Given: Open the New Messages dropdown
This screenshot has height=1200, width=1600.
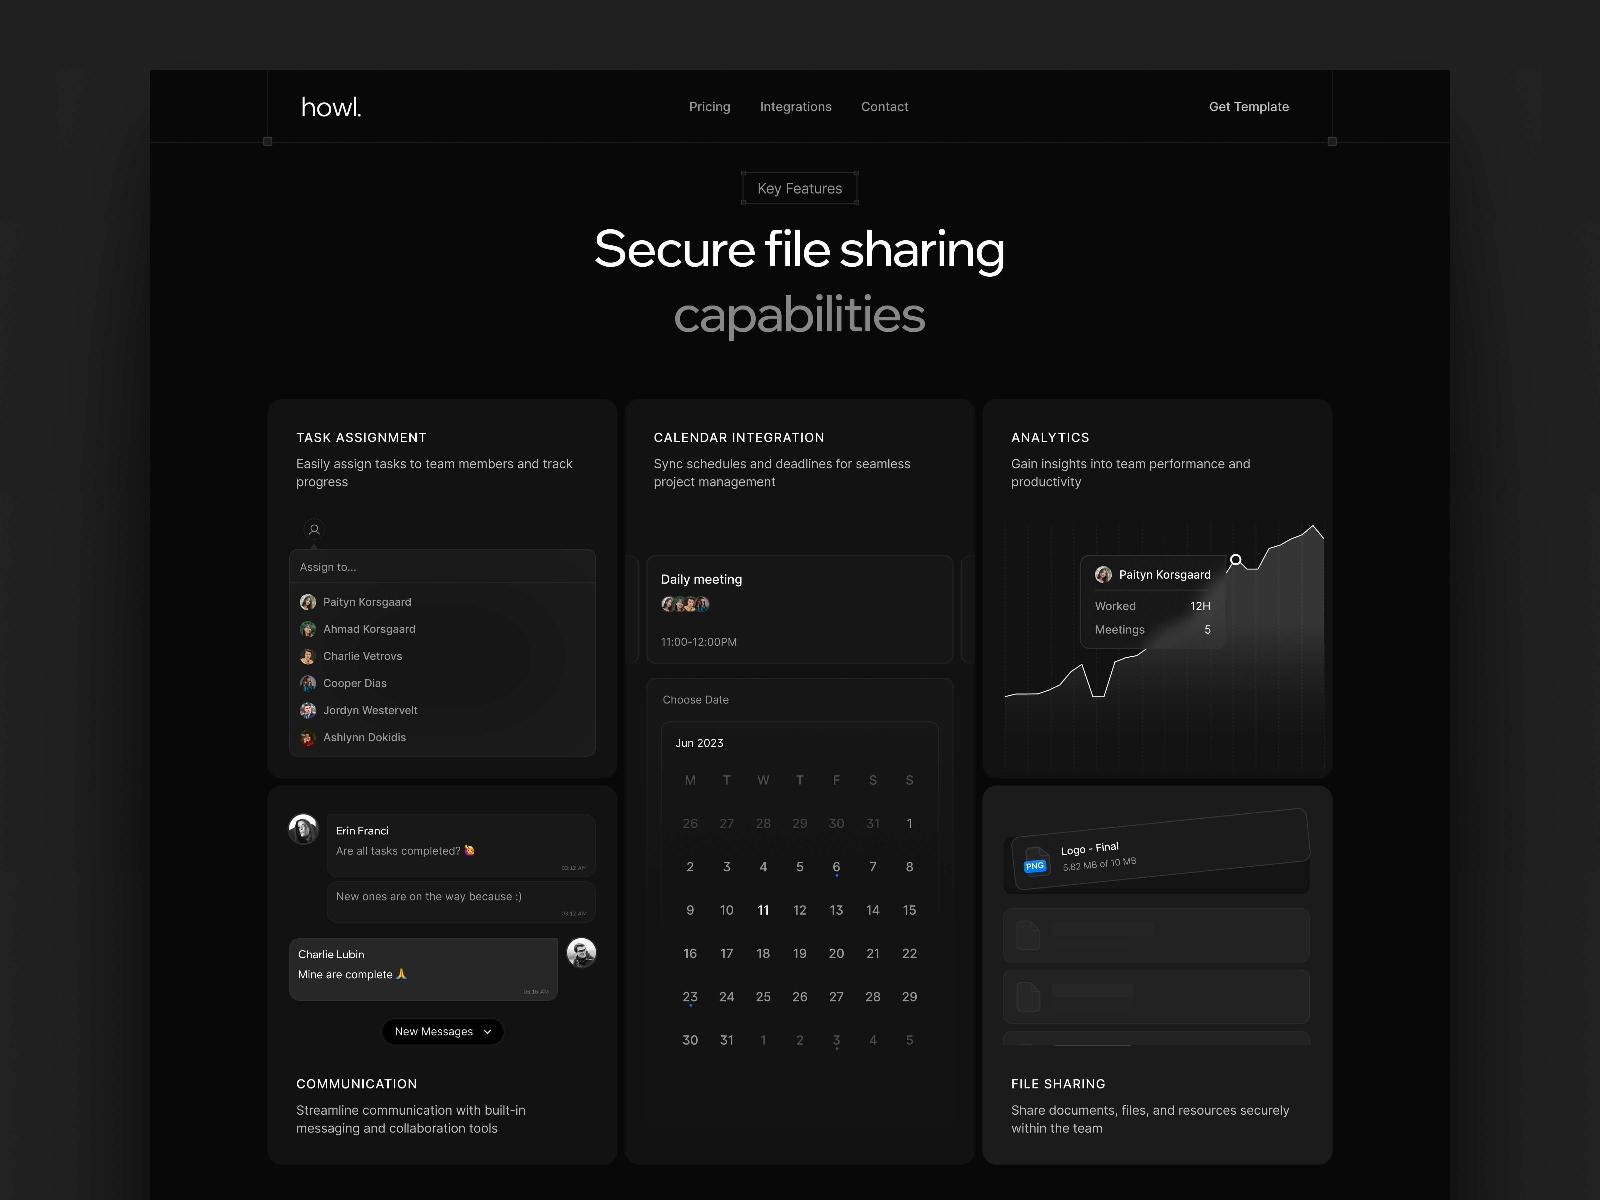Looking at the screenshot, I should [443, 1031].
